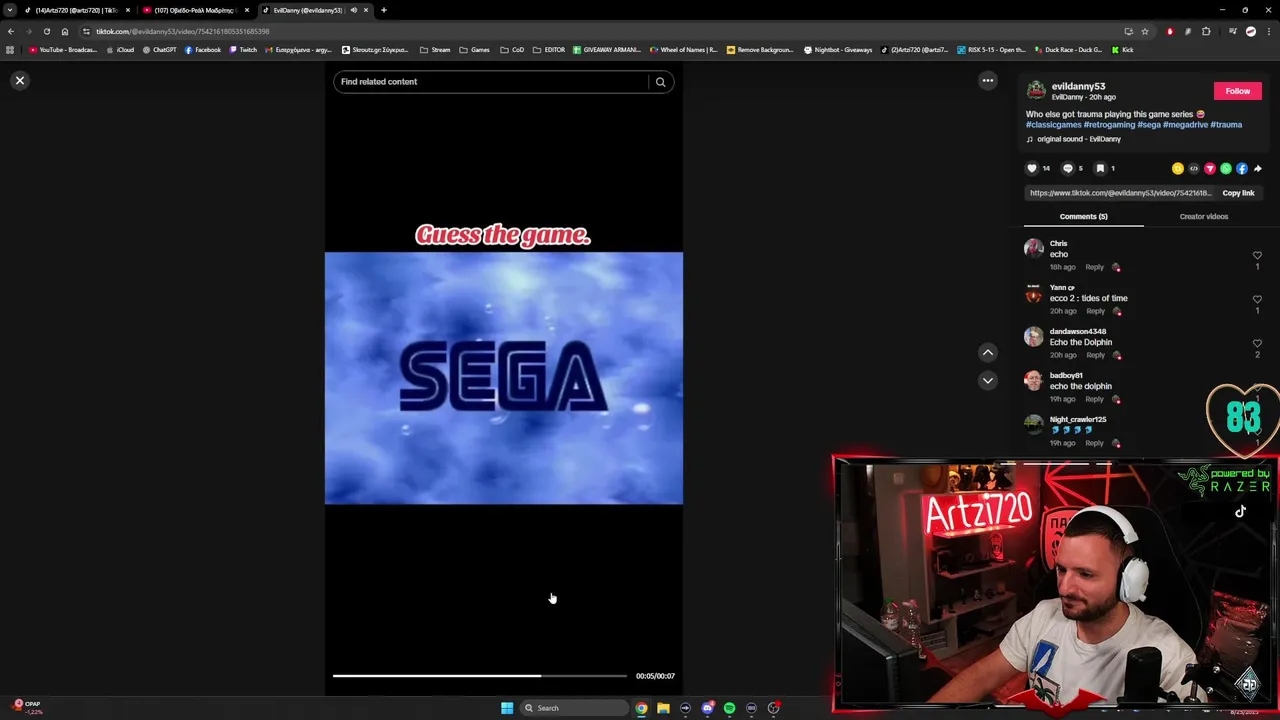Open more share options arrow
This screenshot has height=720, width=1280.
tap(1258, 168)
